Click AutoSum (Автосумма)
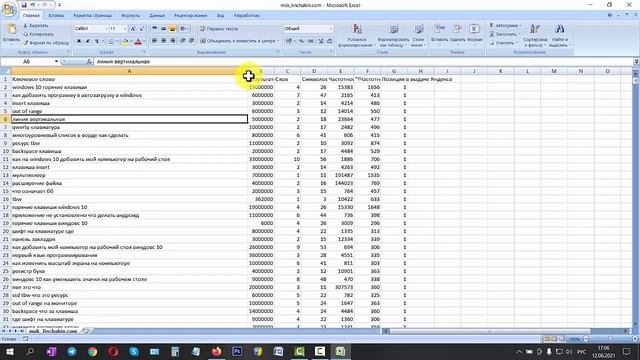The width and height of the screenshot is (640, 360). click(x=504, y=25)
